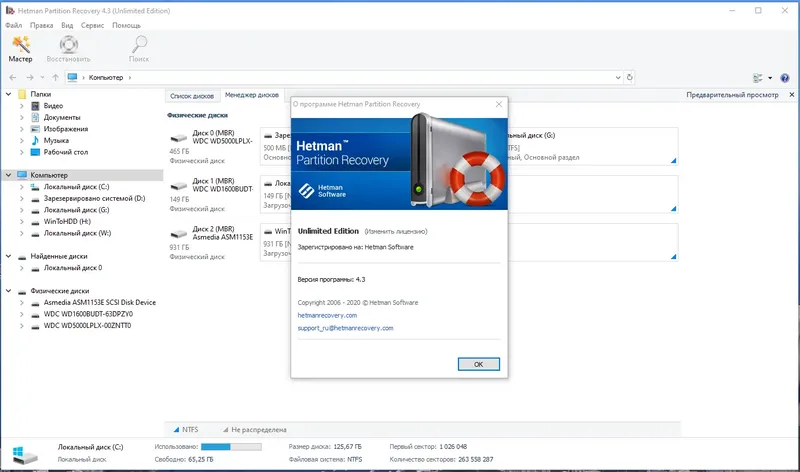Click the computer icon in address bar
The width and height of the screenshot is (800, 472).
72,78
